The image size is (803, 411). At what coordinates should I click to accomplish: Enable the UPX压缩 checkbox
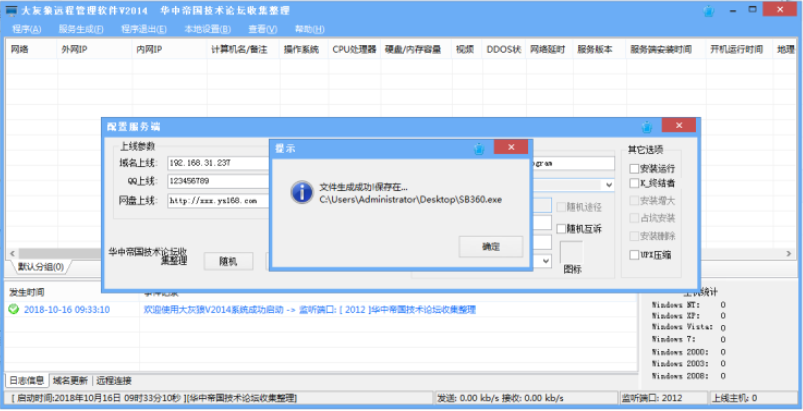pos(635,254)
